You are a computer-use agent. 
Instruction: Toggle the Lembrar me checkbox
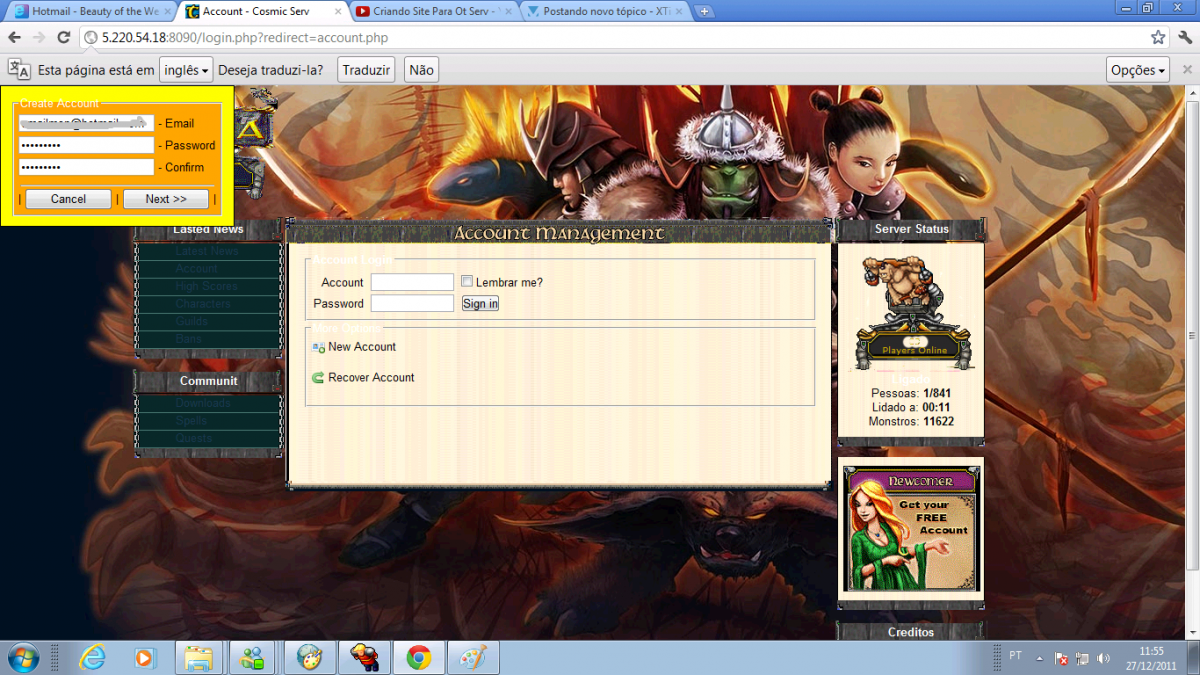point(467,282)
